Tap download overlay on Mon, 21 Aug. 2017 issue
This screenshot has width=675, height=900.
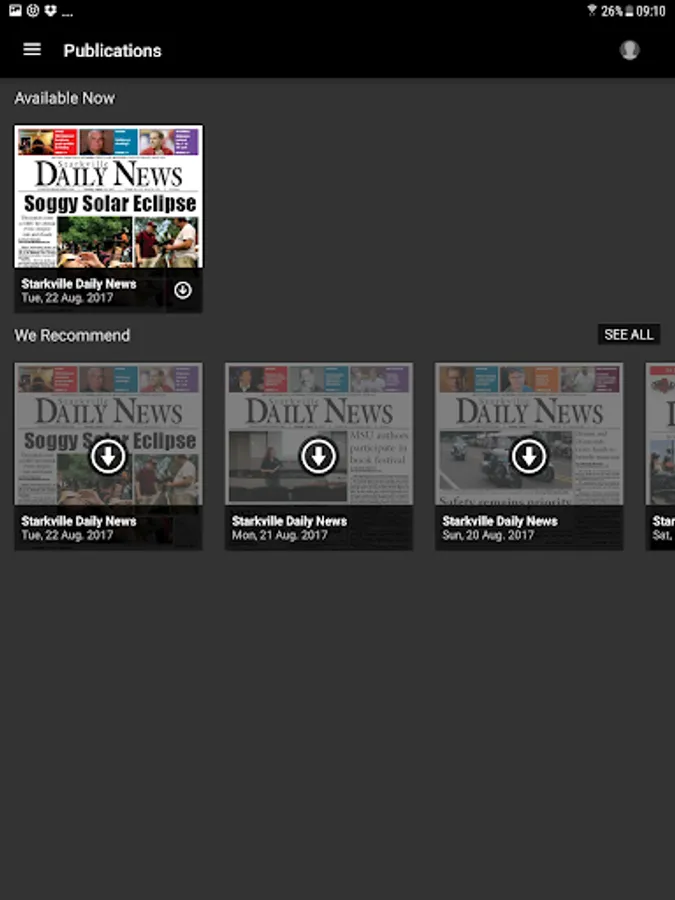pos(318,456)
